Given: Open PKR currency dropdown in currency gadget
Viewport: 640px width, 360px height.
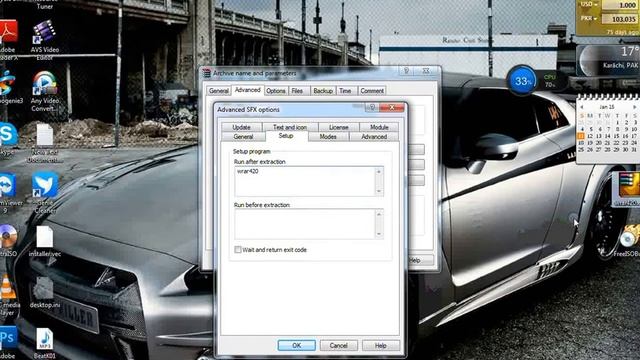Looking at the screenshot, I should click(589, 18).
